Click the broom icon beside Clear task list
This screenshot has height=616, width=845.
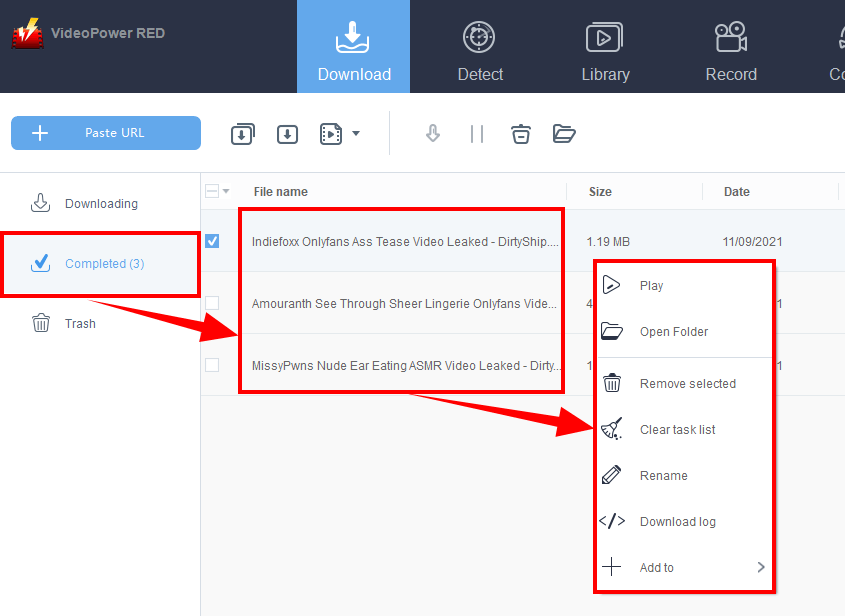tap(612, 428)
